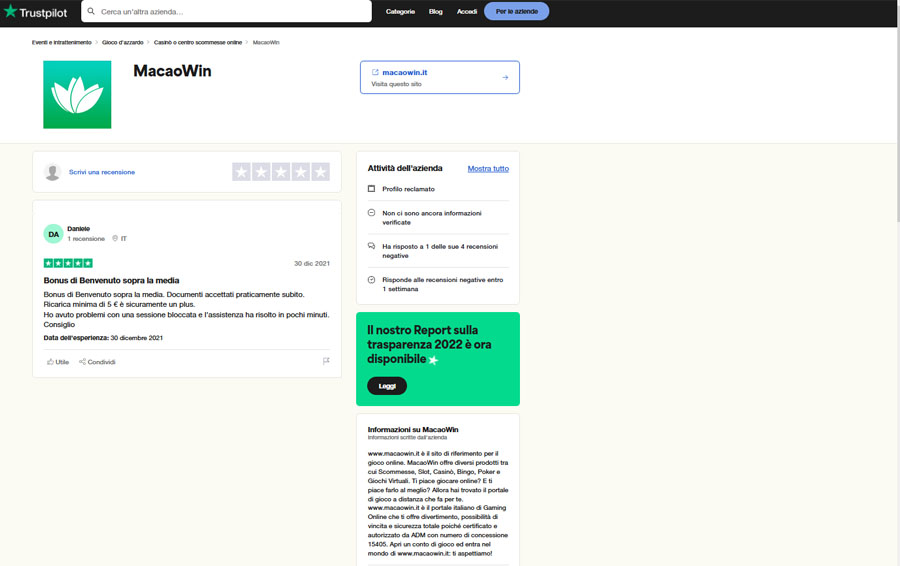
Task: Click the arrow in the macaowin.it card
Action: [x=505, y=77]
